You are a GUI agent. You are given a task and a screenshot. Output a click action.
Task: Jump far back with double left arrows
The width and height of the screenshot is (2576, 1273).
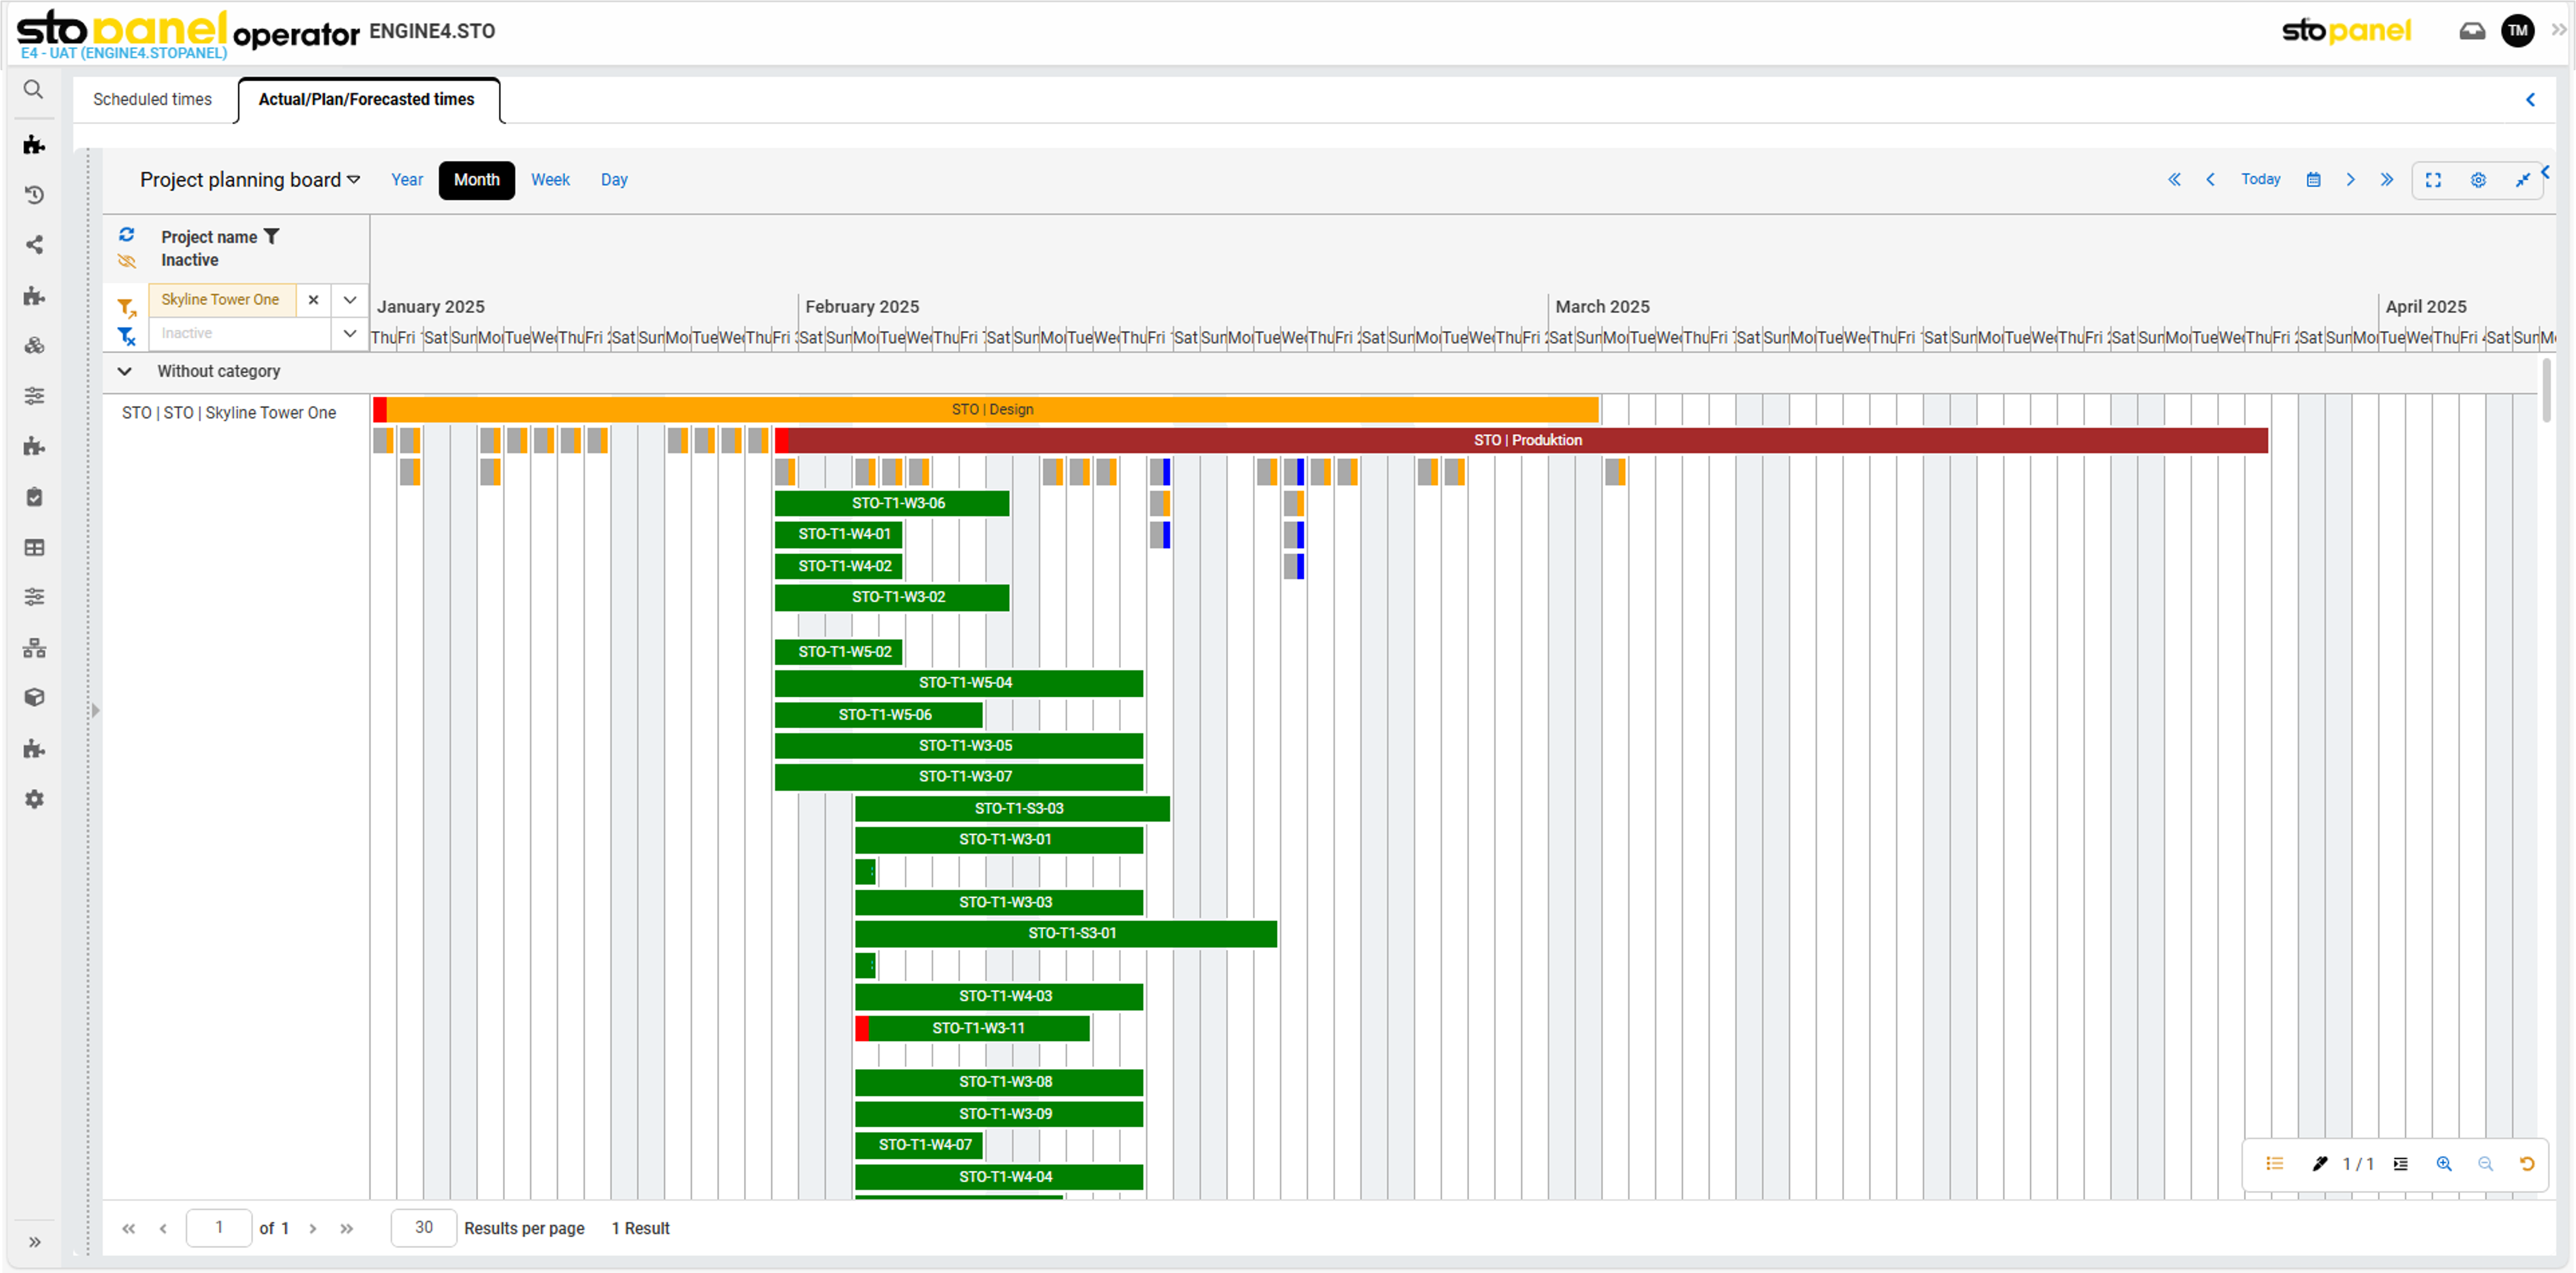tap(2174, 180)
